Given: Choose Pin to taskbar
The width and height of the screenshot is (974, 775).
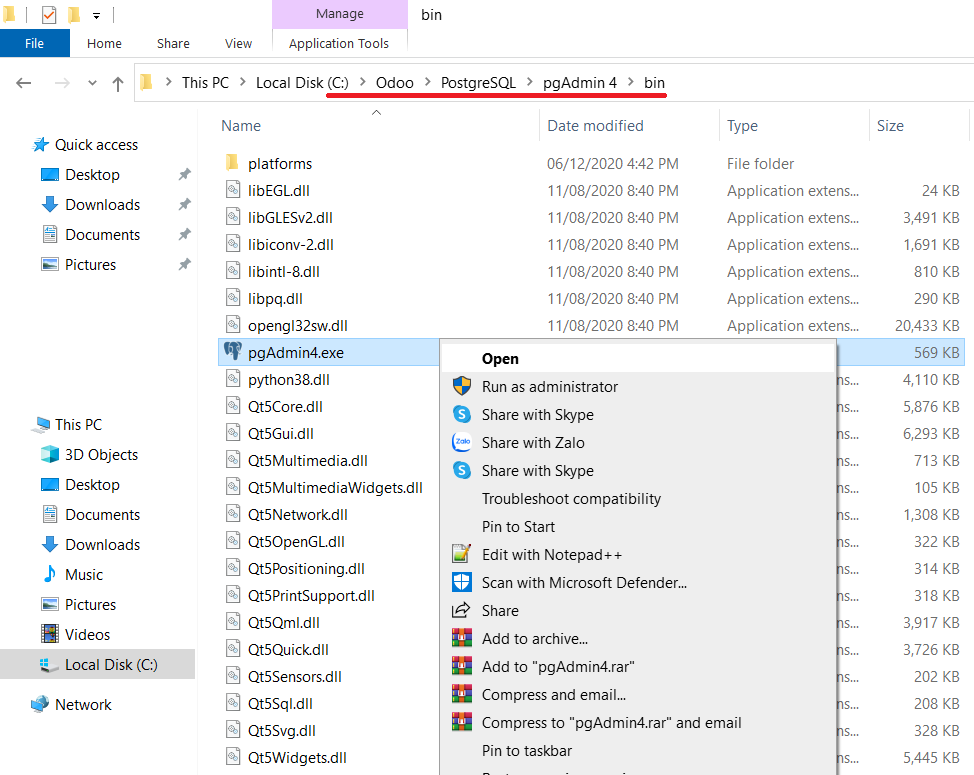Looking at the screenshot, I should [x=637, y=750].
